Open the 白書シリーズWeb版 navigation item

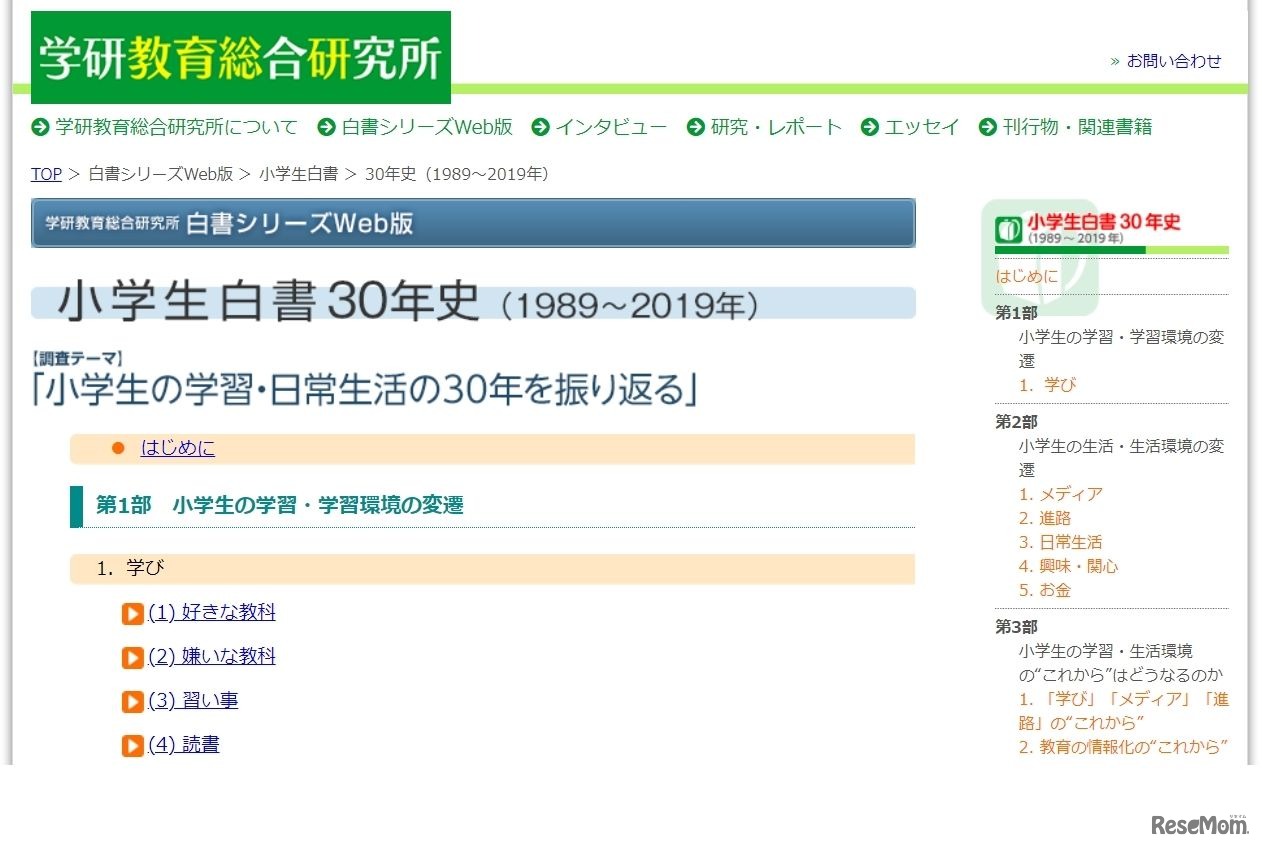coord(427,127)
